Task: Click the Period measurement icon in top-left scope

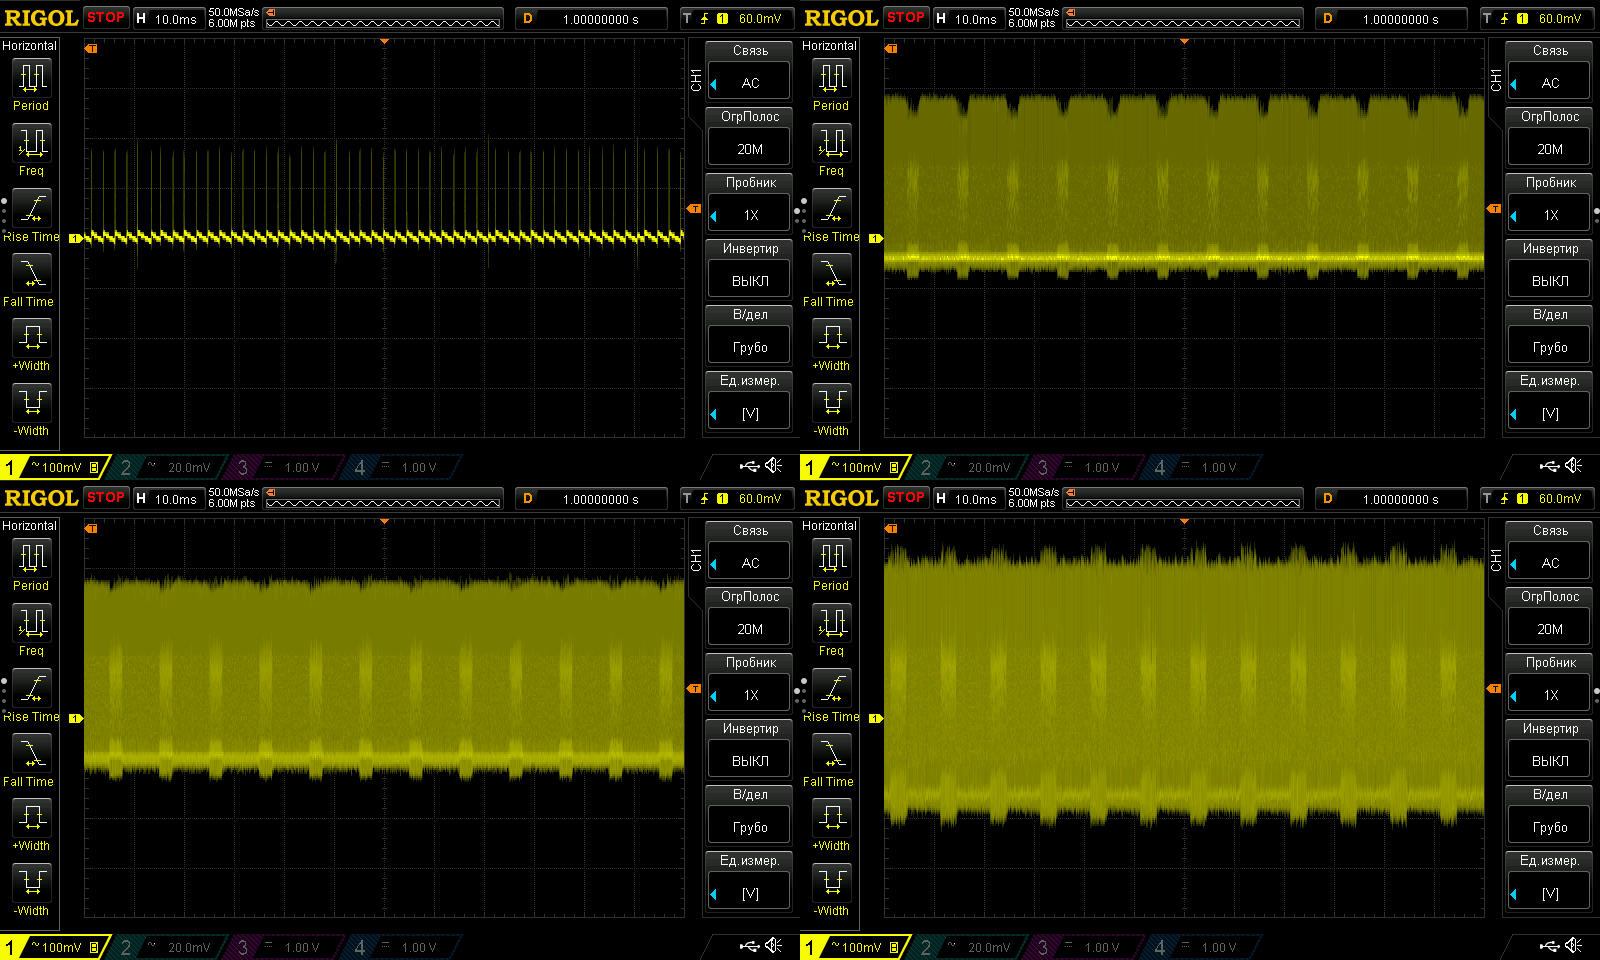Action: coord(30,78)
